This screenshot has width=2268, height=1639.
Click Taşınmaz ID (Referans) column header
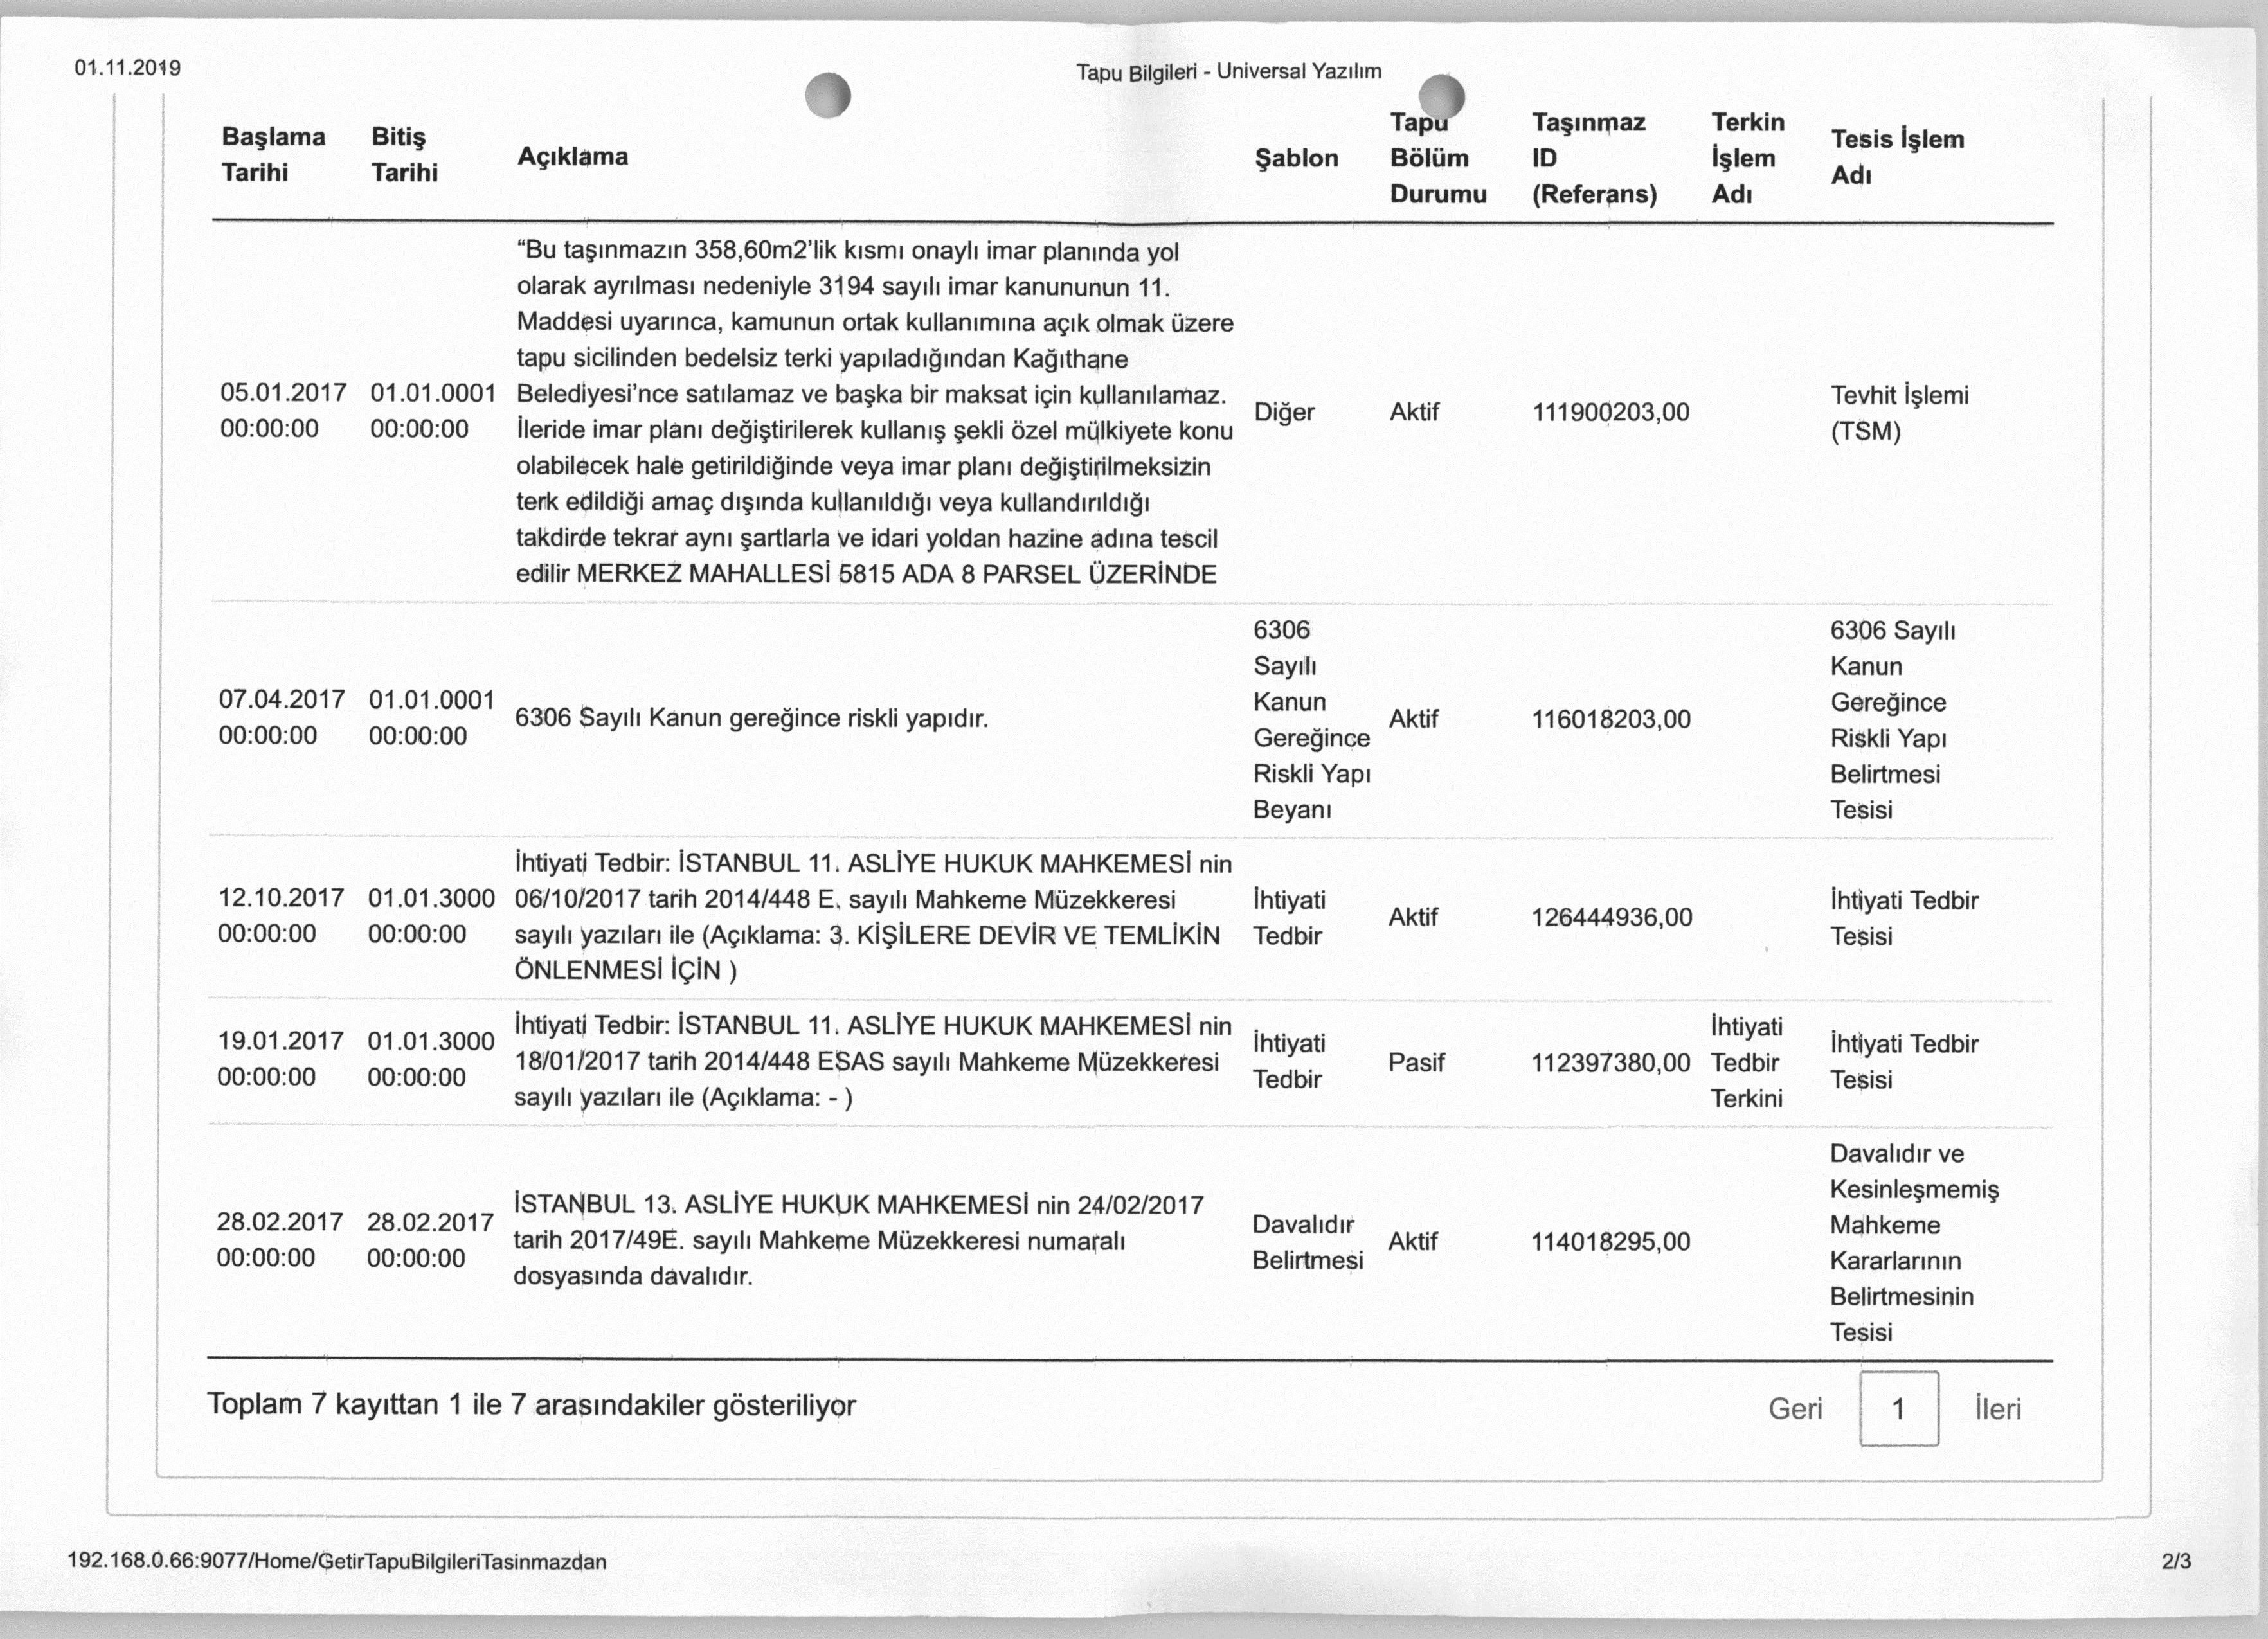point(1594,158)
